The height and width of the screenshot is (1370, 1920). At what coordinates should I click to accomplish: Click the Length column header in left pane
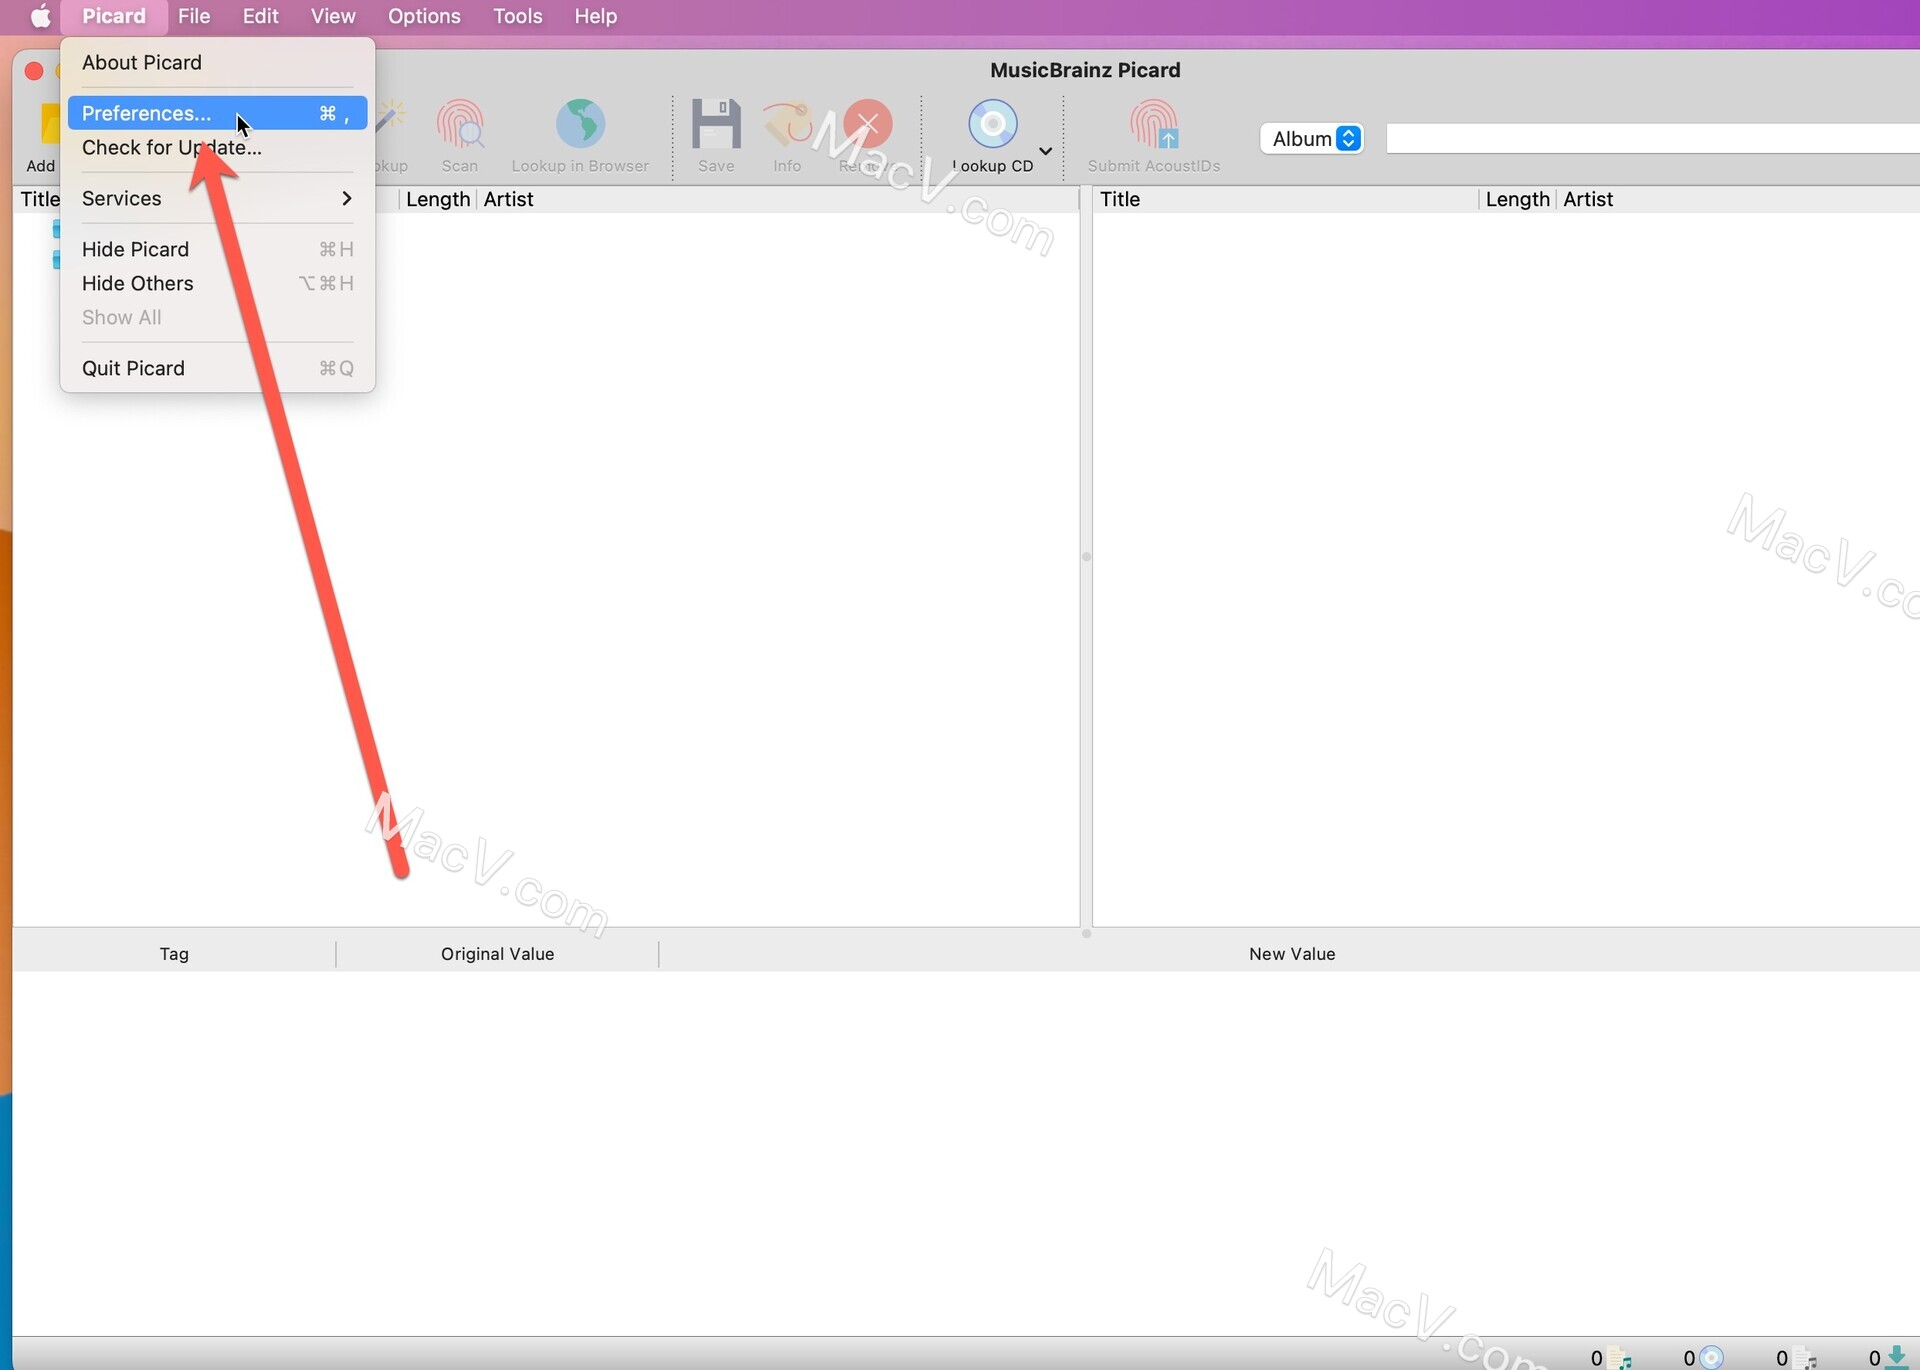click(438, 199)
